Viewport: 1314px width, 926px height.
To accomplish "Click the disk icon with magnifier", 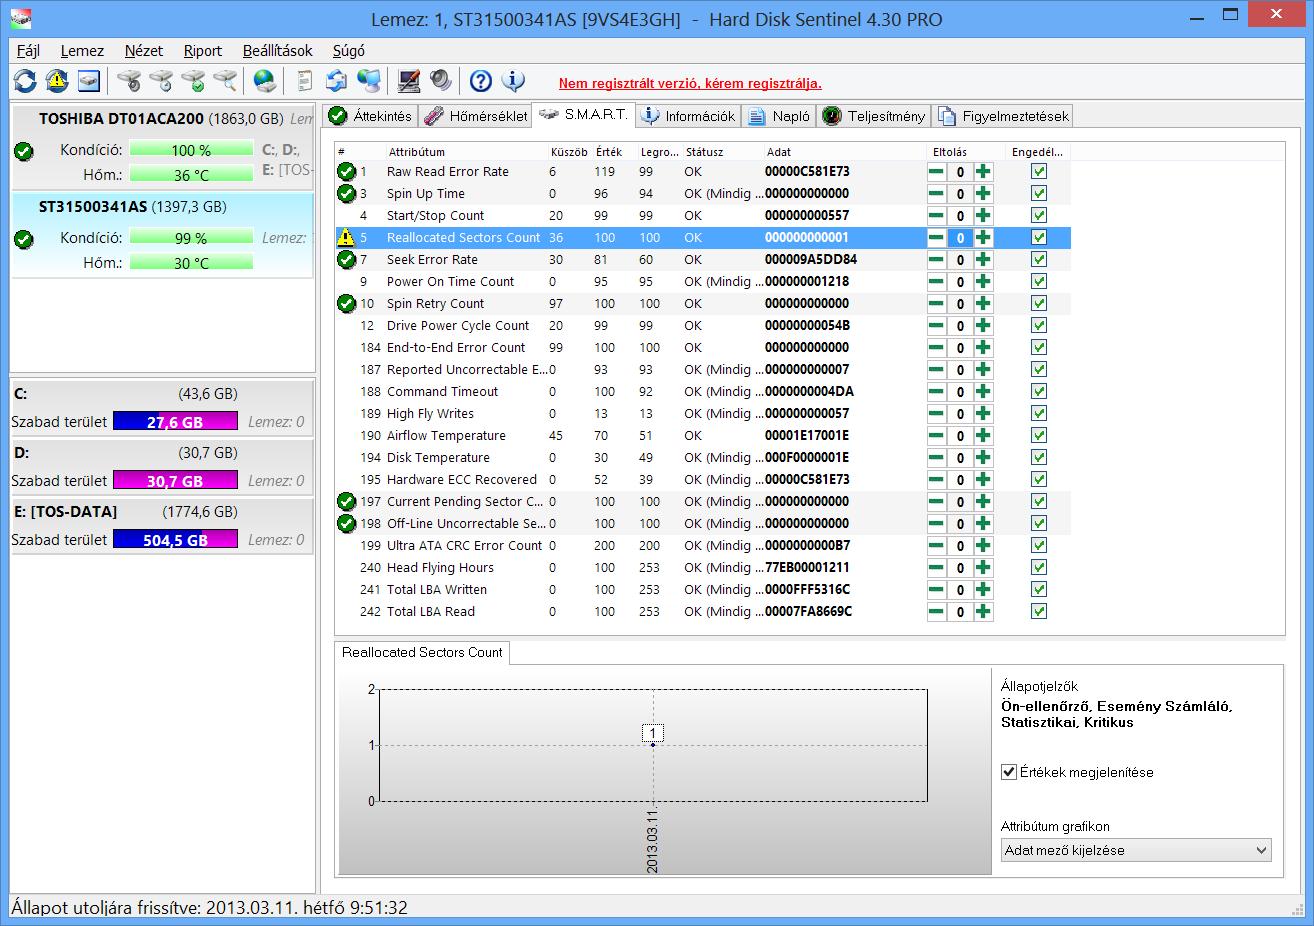I will point(225,82).
